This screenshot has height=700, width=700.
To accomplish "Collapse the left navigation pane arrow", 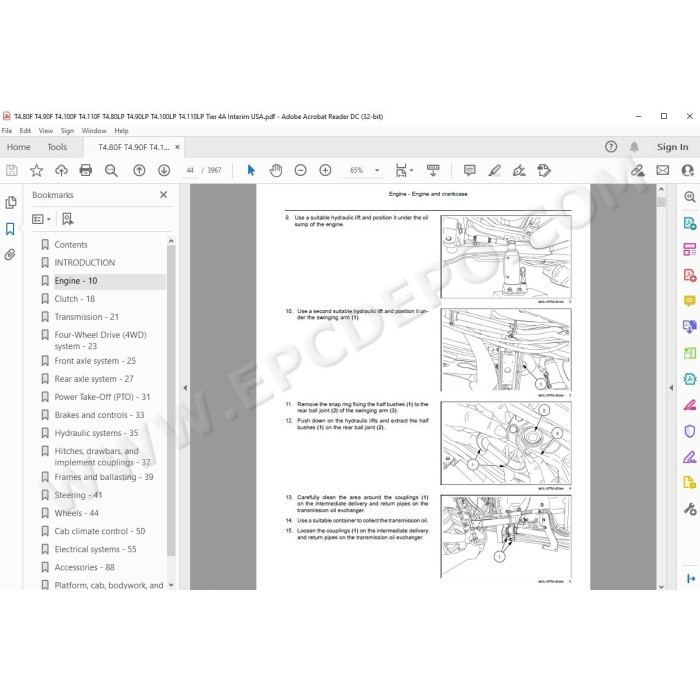I will pyautogui.click(x=185, y=388).
